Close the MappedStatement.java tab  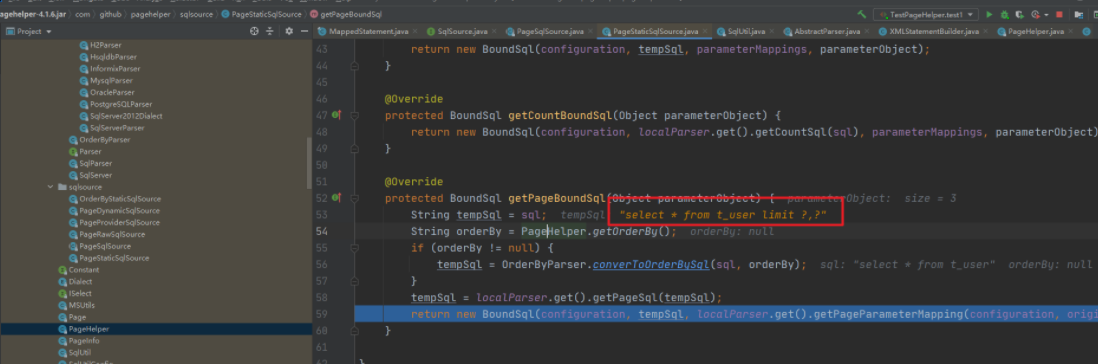point(415,32)
